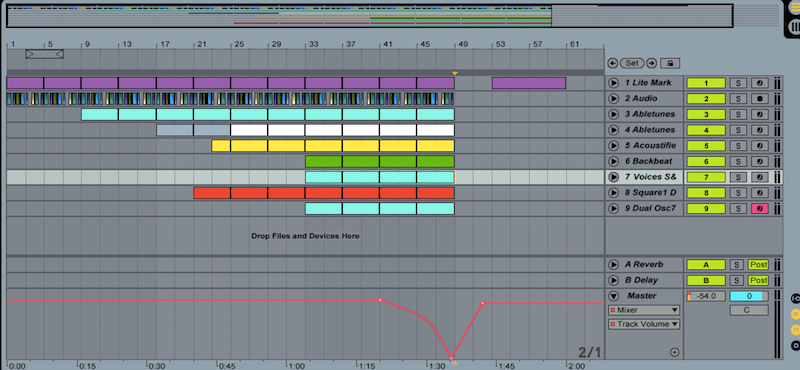Viewport: 800px width, 370px height.
Task: Arm the 2 Audio track for recording
Action: coord(760,98)
